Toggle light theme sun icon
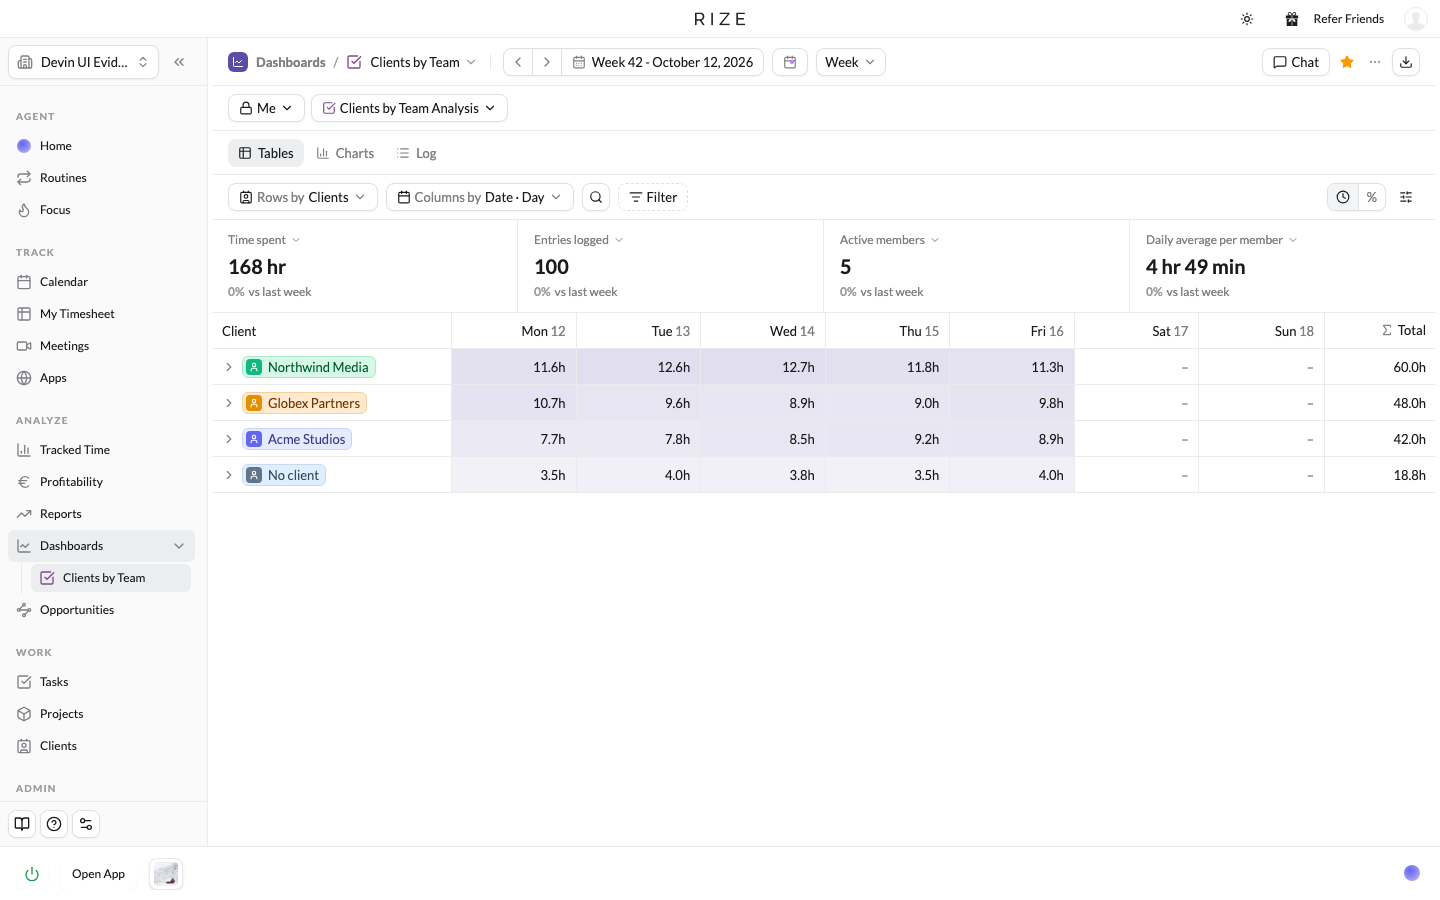Screen dimensions: 1440x900 click(1247, 19)
